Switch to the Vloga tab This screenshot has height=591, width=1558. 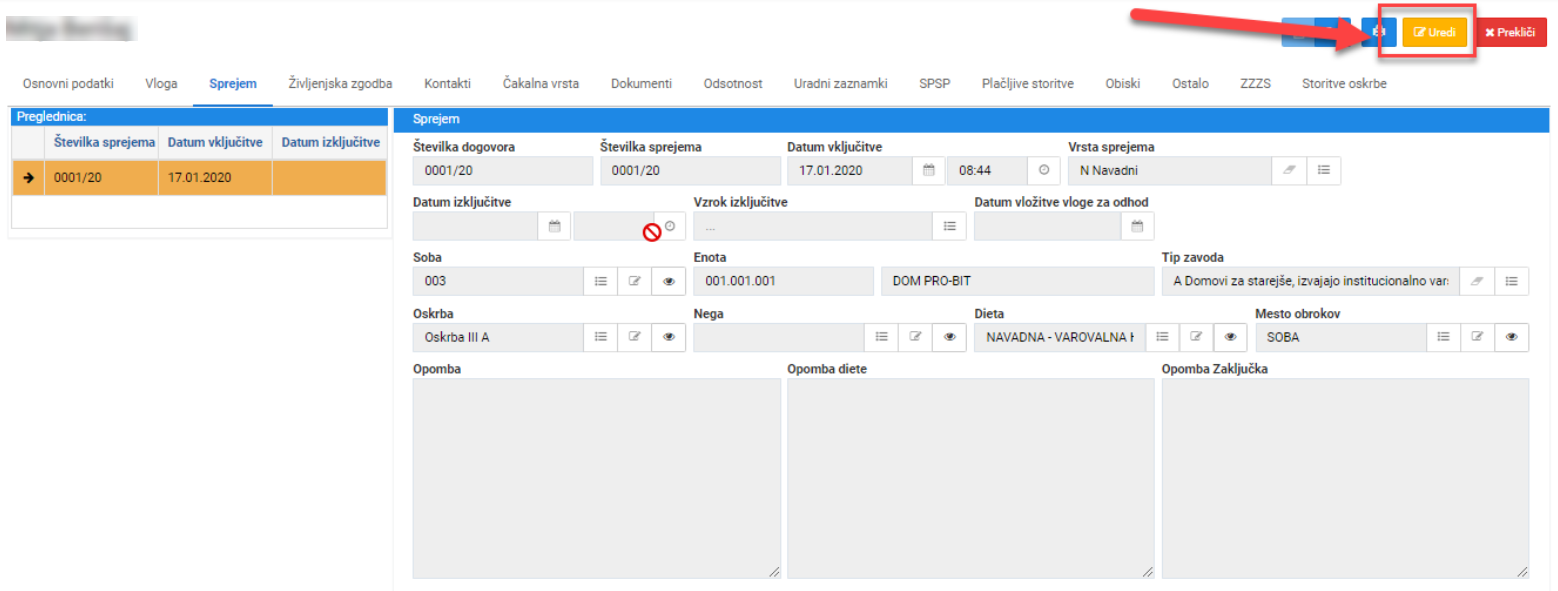(161, 84)
